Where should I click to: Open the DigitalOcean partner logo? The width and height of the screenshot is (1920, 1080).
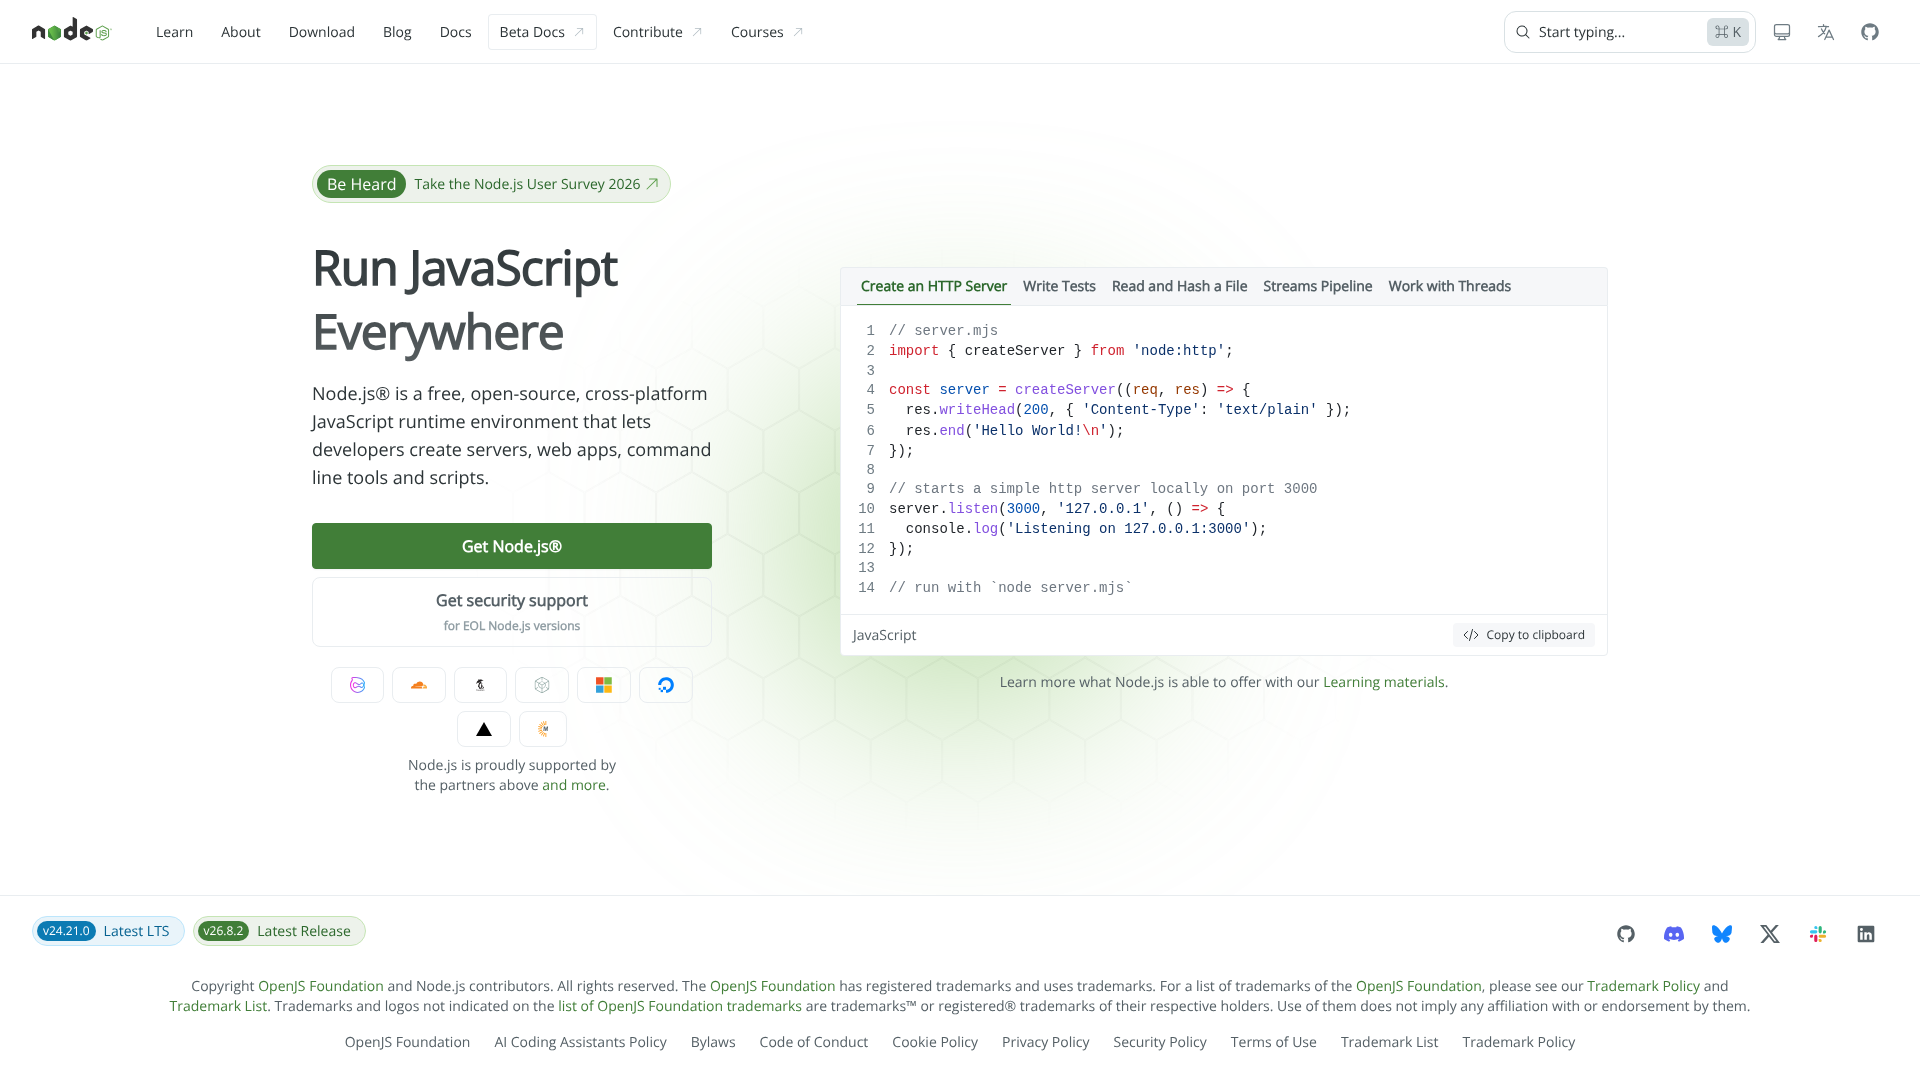click(x=666, y=685)
